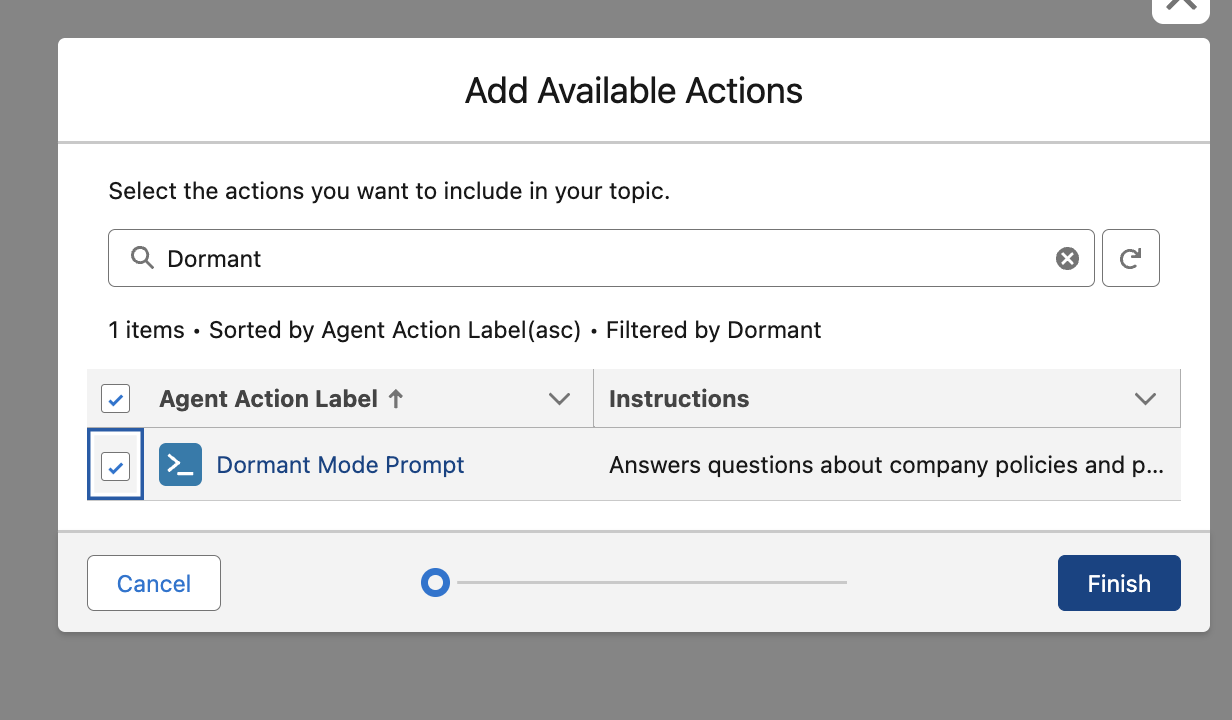
Task: Focus the action search input field
Action: click(x=600, y=259)
